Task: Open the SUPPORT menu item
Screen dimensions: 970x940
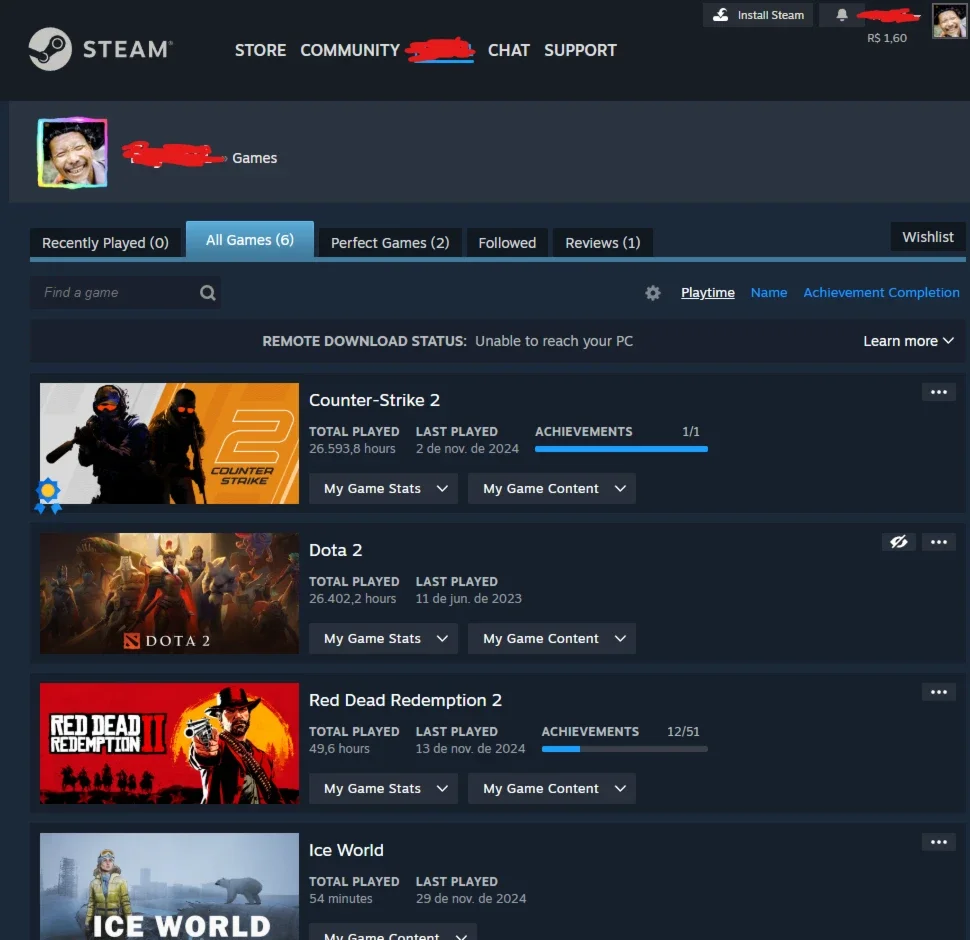Action: pos(580,50)
